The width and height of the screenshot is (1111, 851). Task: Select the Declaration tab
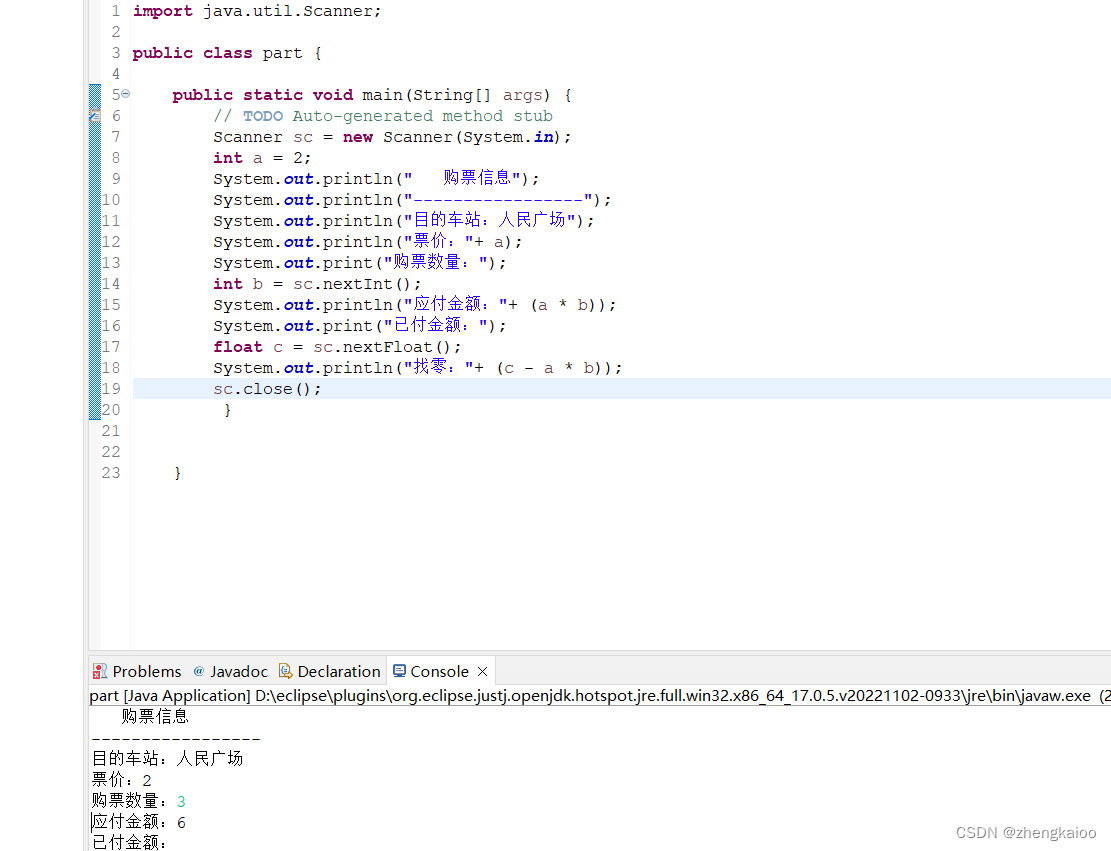click(x=340, y=671)
